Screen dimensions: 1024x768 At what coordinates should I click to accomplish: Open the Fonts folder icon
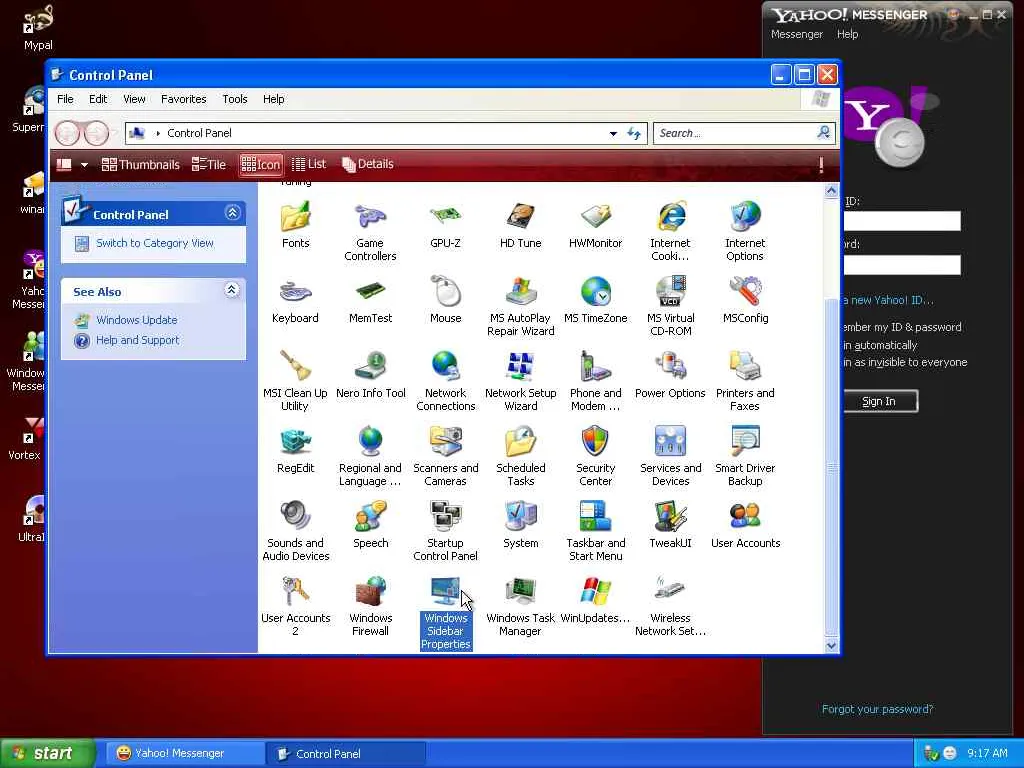(295, 218)
